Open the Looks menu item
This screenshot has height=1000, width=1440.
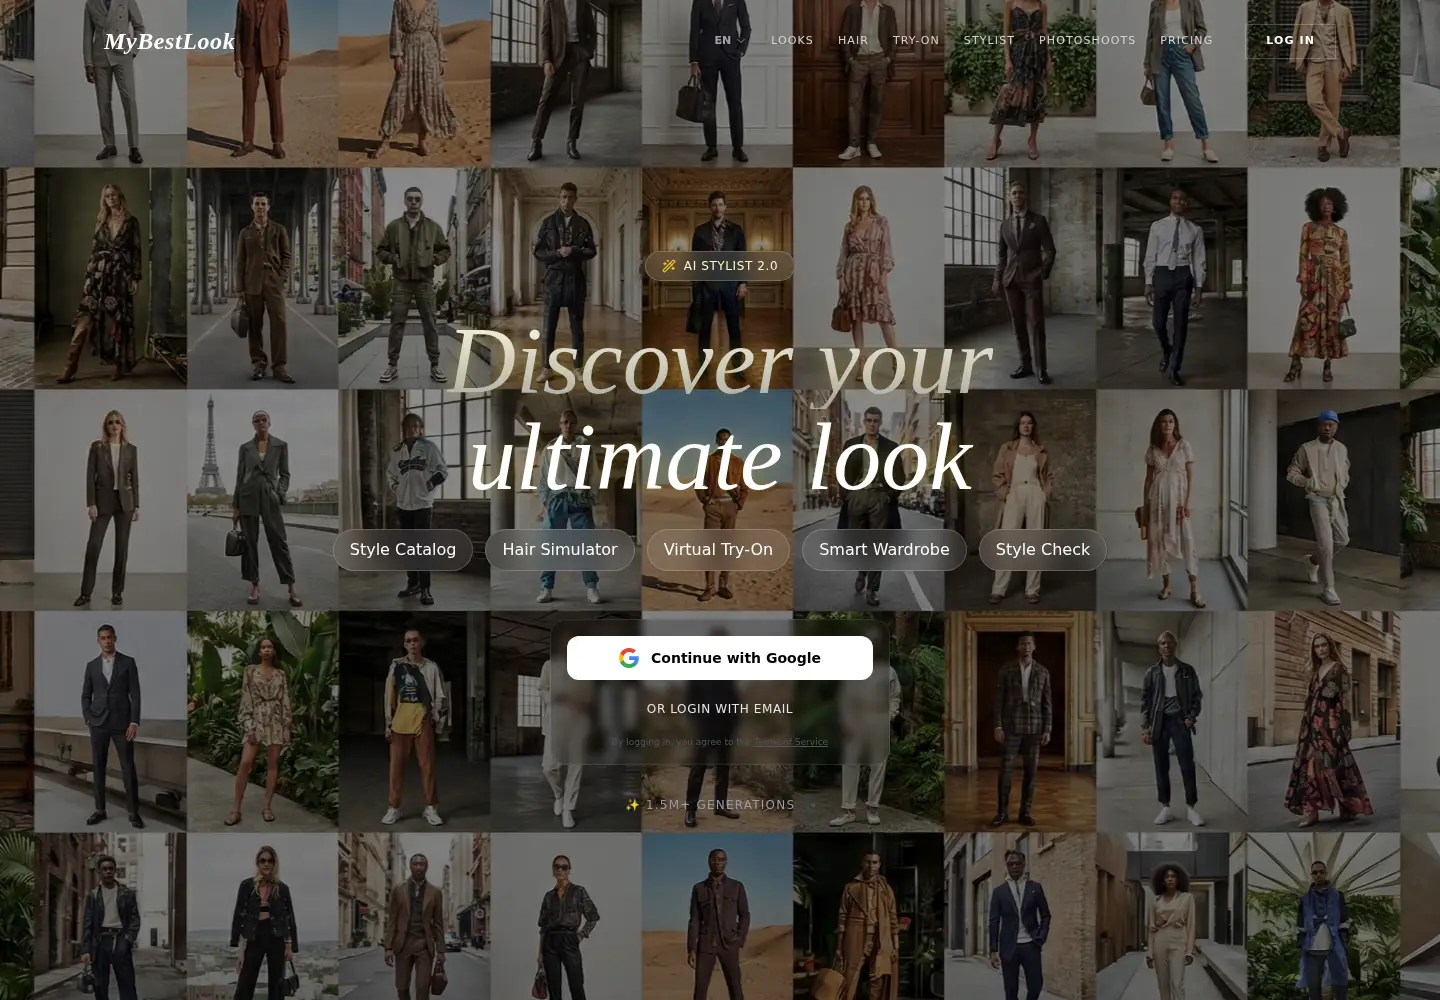point(792,40)
